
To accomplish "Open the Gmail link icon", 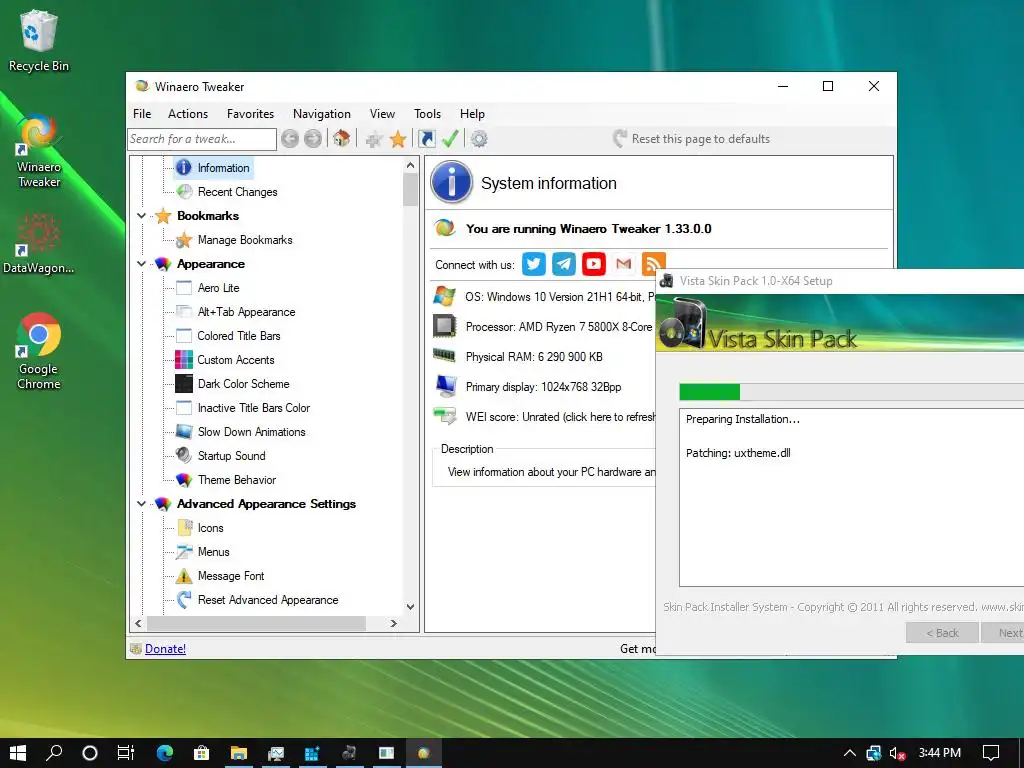I will (624, 264).
